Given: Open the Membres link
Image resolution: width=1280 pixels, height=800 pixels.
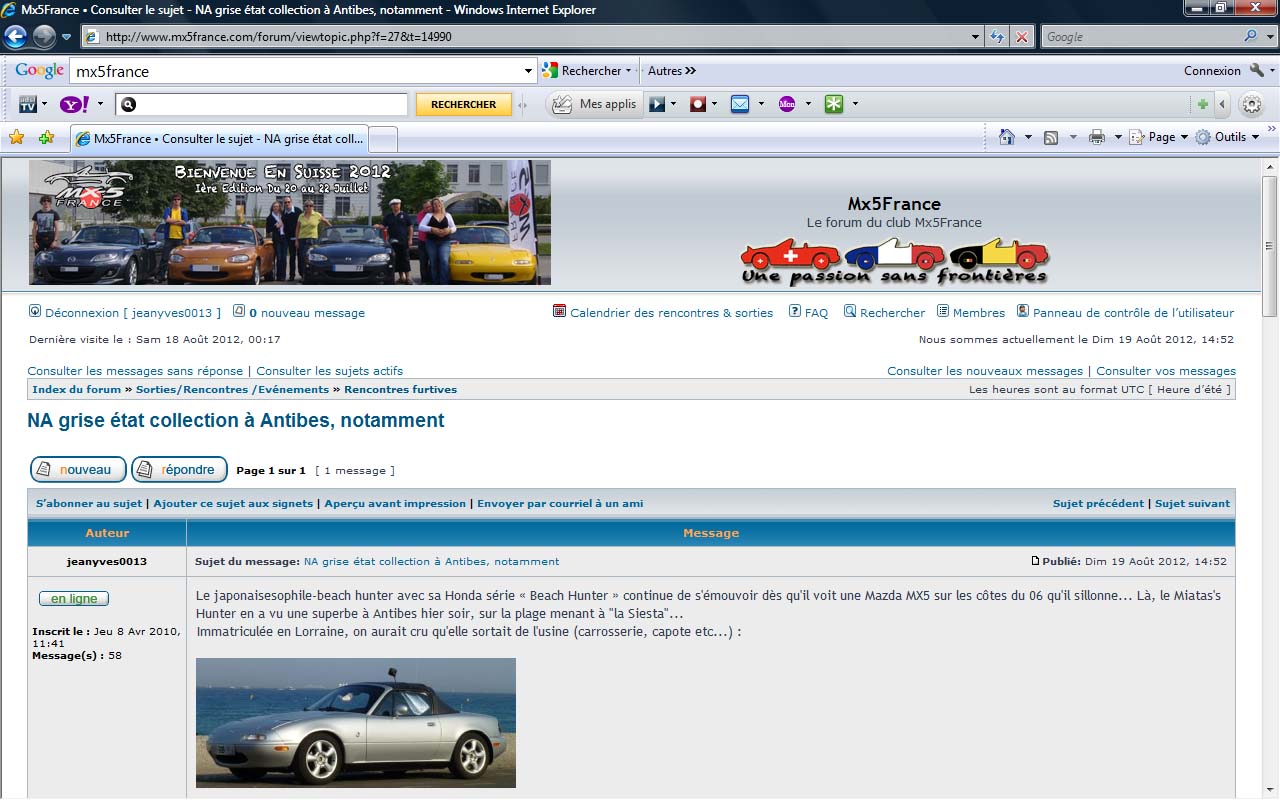Looking at the screenshot, I should [979, 313].
